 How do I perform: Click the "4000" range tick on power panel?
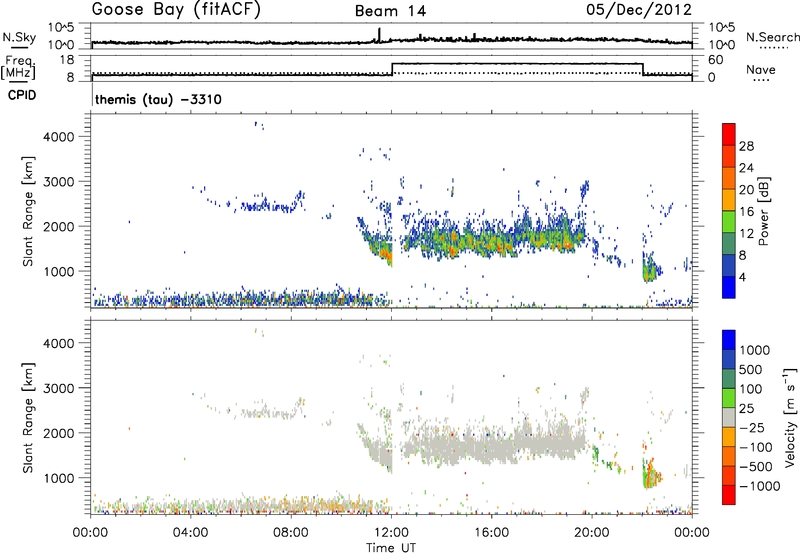pyautogui.click(x=59, y=137)
